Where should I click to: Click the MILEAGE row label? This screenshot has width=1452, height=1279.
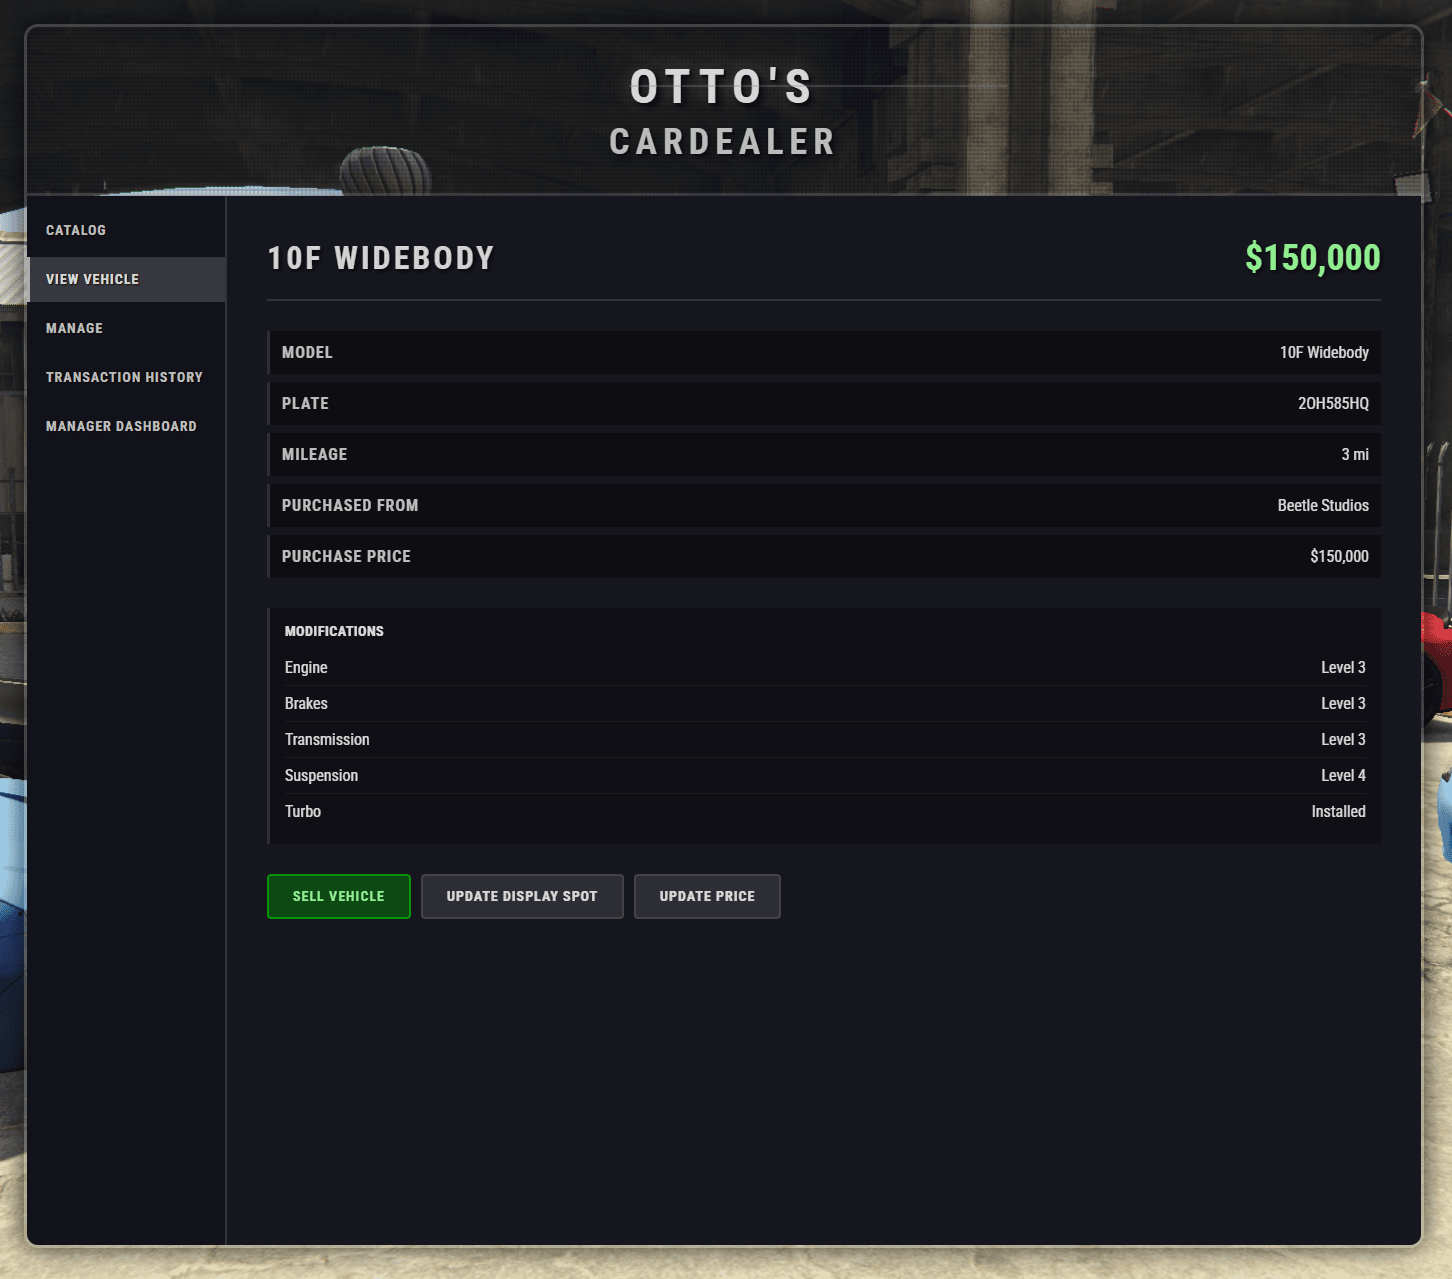[314, 454]
